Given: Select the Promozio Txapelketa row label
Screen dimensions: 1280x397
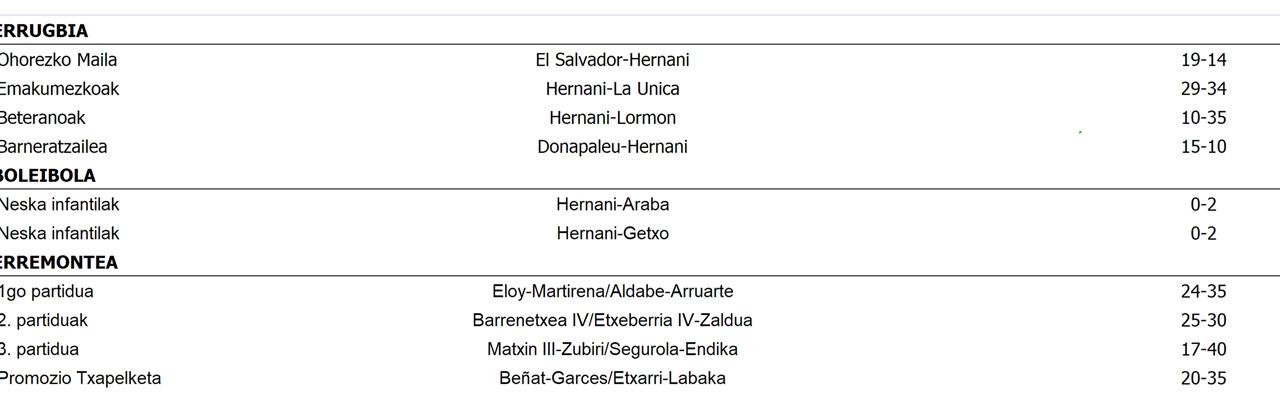Looking at the screenshot, I should tap(80, 379).
